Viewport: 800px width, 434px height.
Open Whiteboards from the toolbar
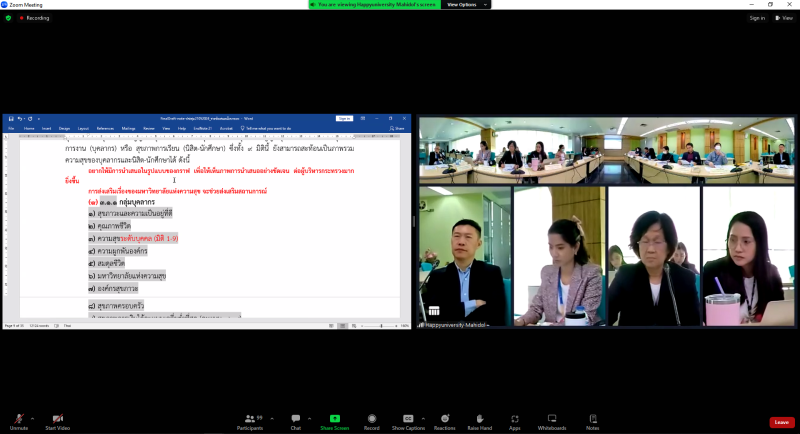coord(552,422)
